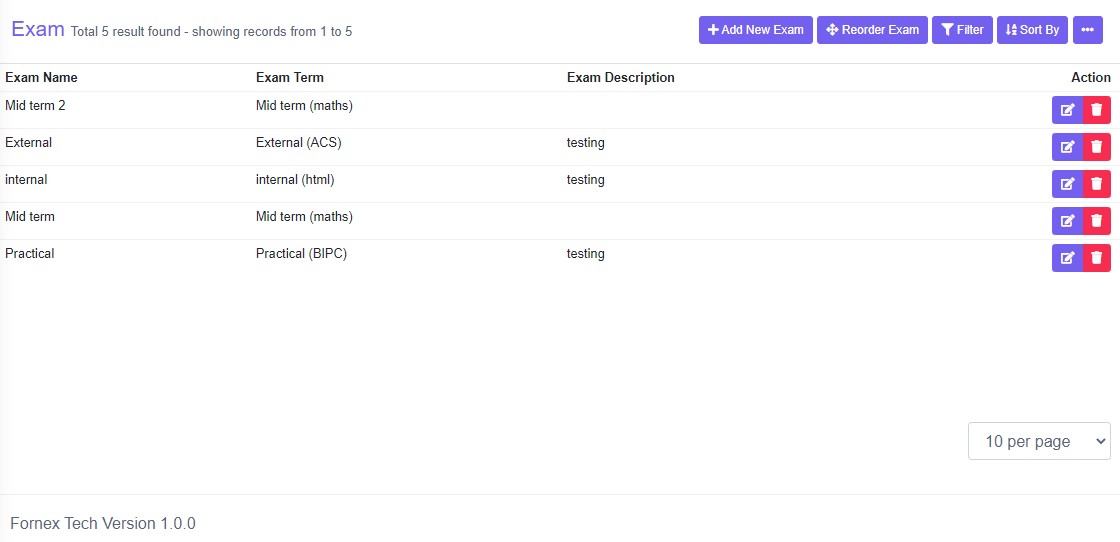Click the Exam page title
Screen dimensions: 1120x542
pos(38,29)
